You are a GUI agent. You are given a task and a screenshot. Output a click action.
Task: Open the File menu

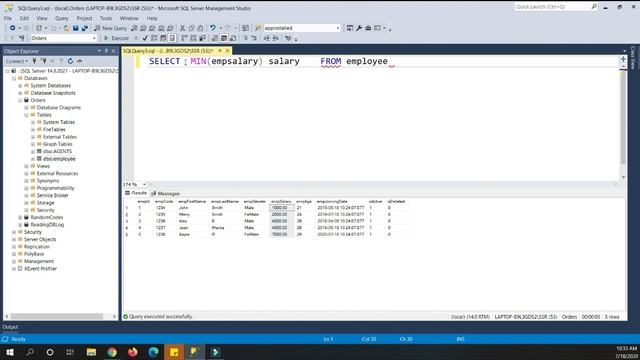click(8, 18)
